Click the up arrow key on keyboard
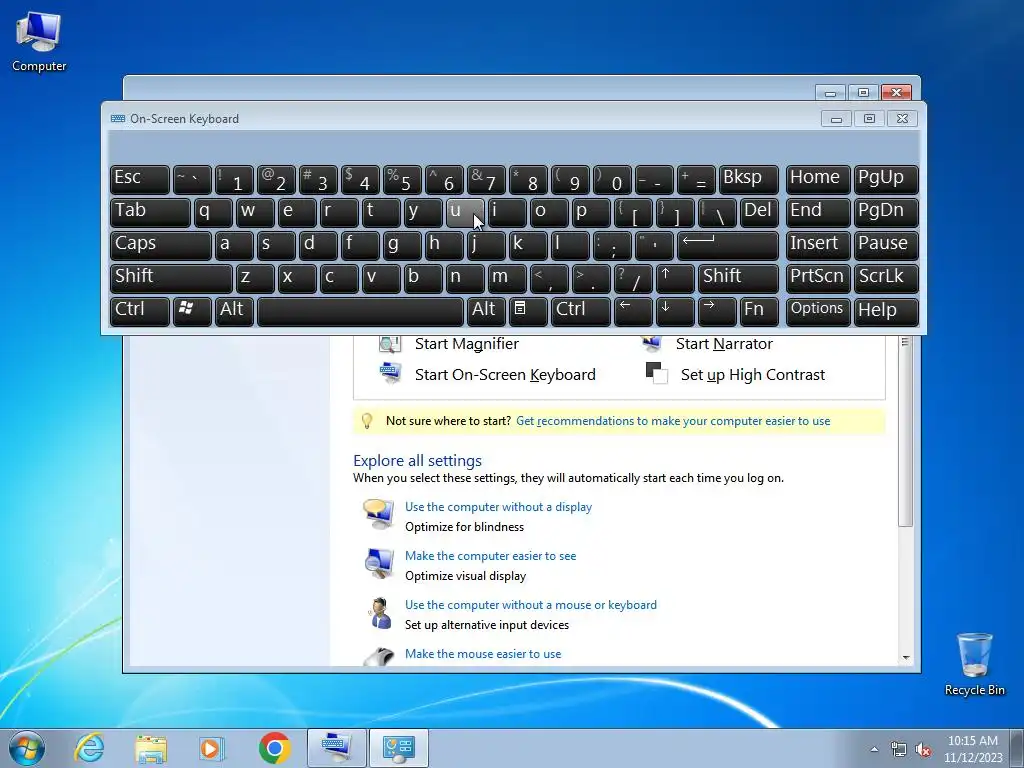Viewport: 1024px width, 768px height. 675,278
